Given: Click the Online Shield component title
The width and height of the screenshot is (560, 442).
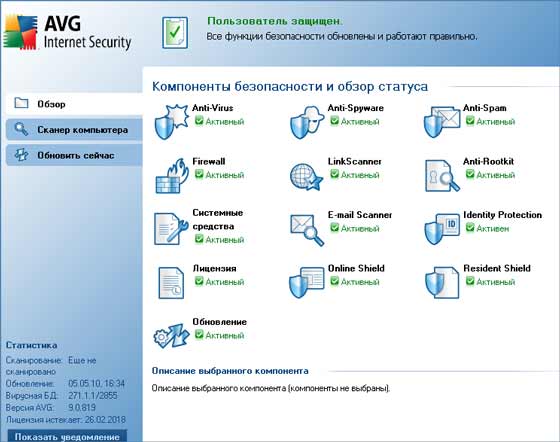Looking at the screenshot, I should coord(356,268).
